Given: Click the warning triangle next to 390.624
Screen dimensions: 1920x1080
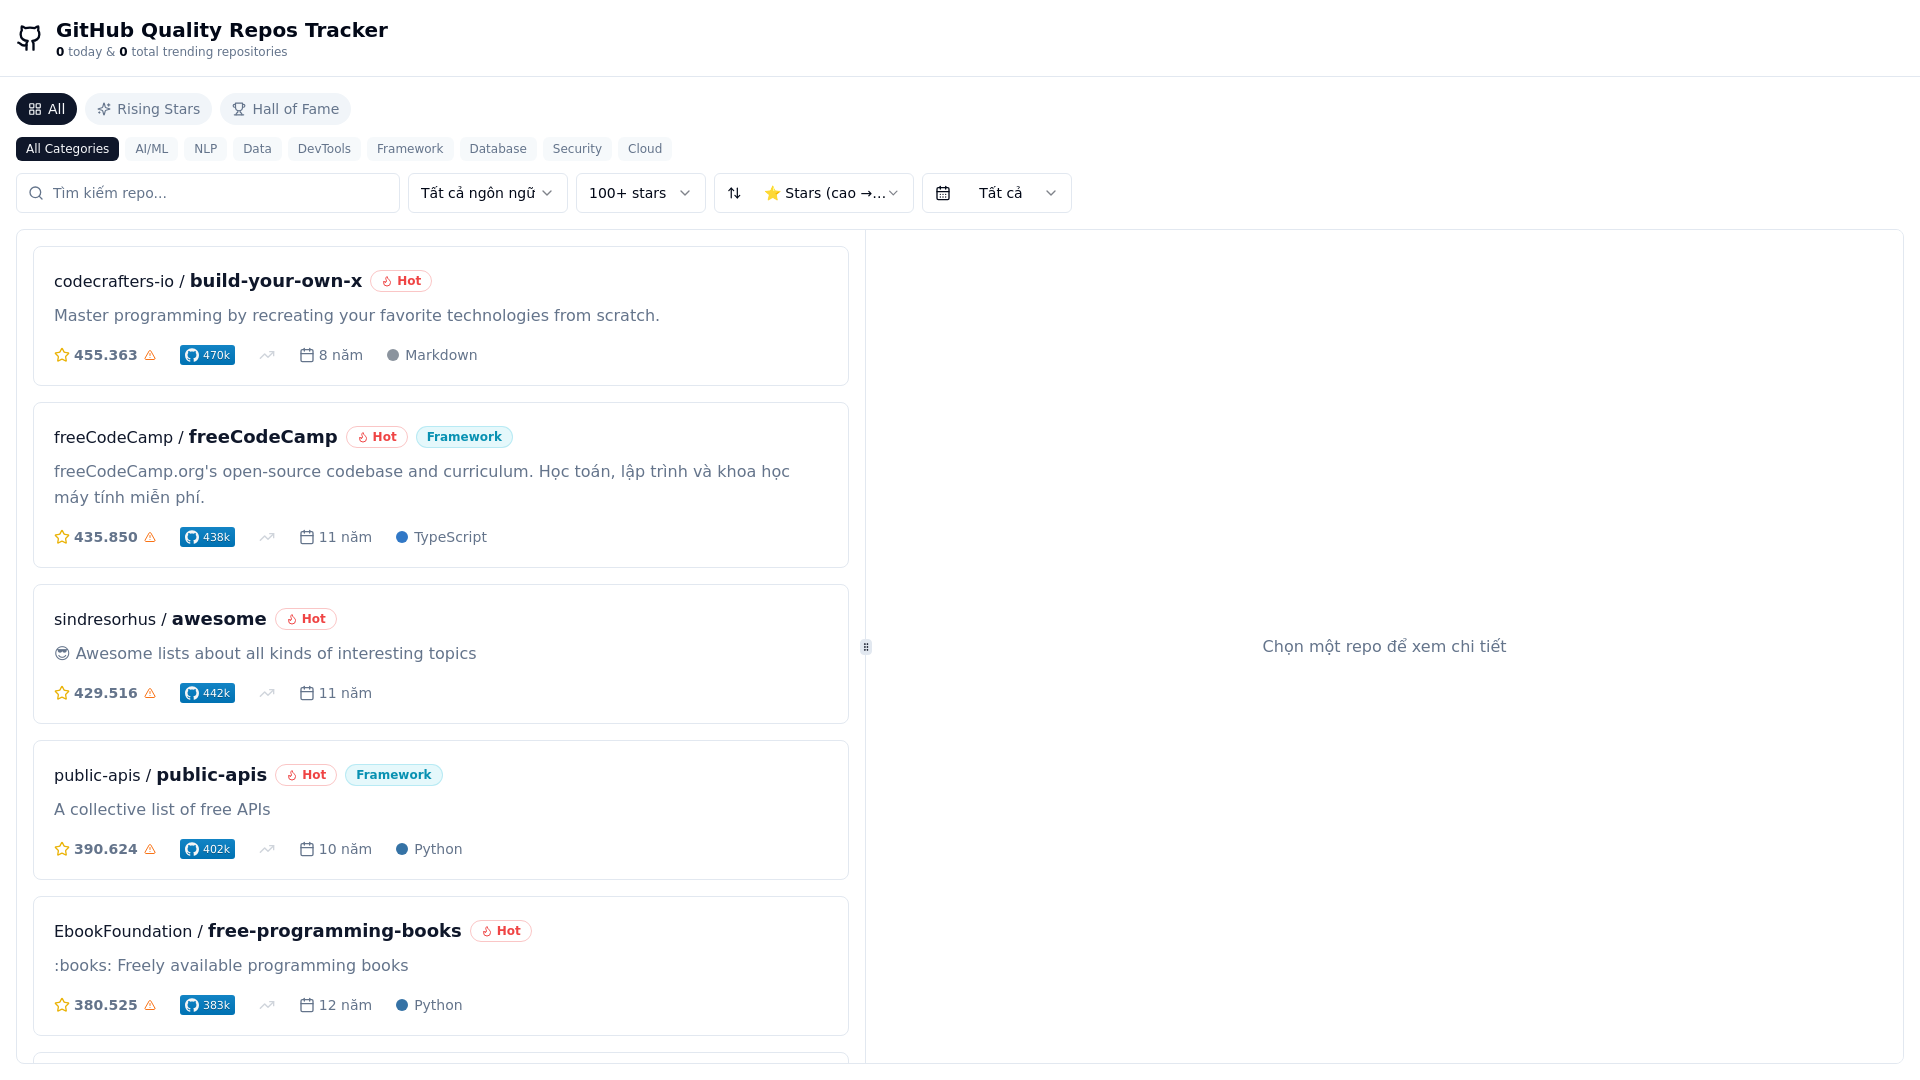Looking at the screenshot, I should (150, 849).
